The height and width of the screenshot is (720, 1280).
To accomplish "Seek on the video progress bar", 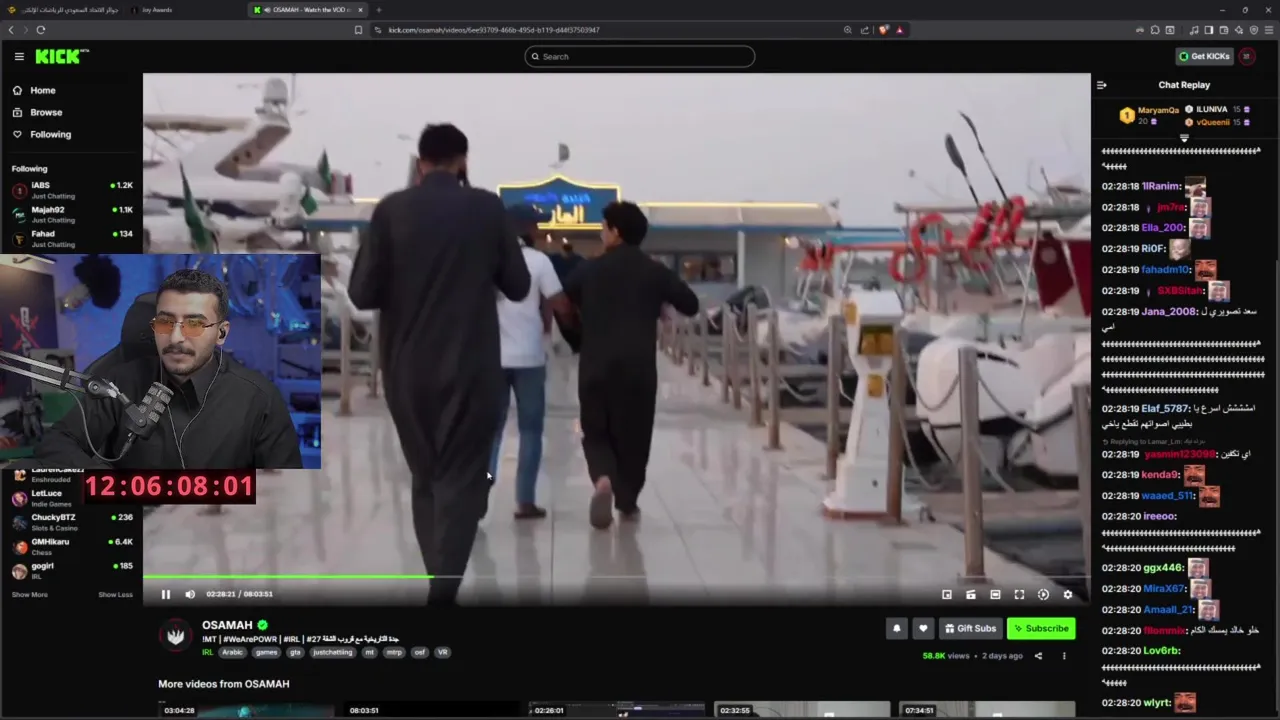I will 616,577.
